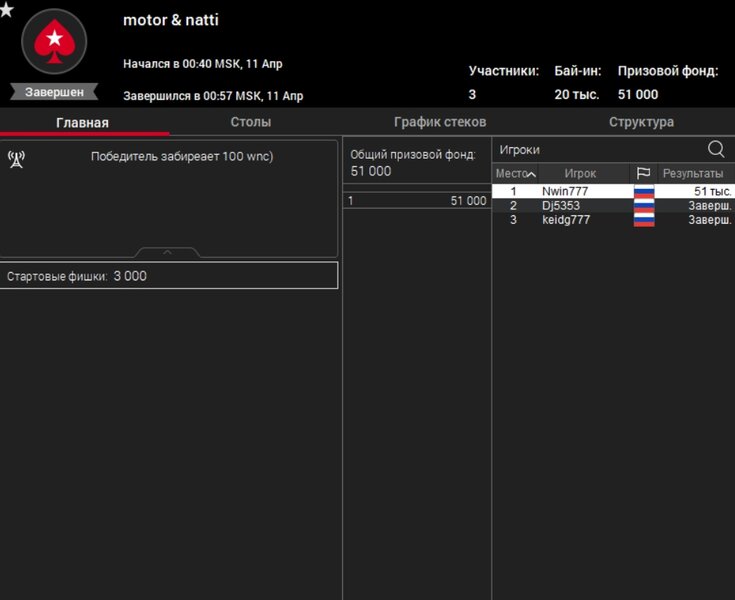Sort by the Результаты column header
The height and width of the screenshot is (600, 735).
692,173
